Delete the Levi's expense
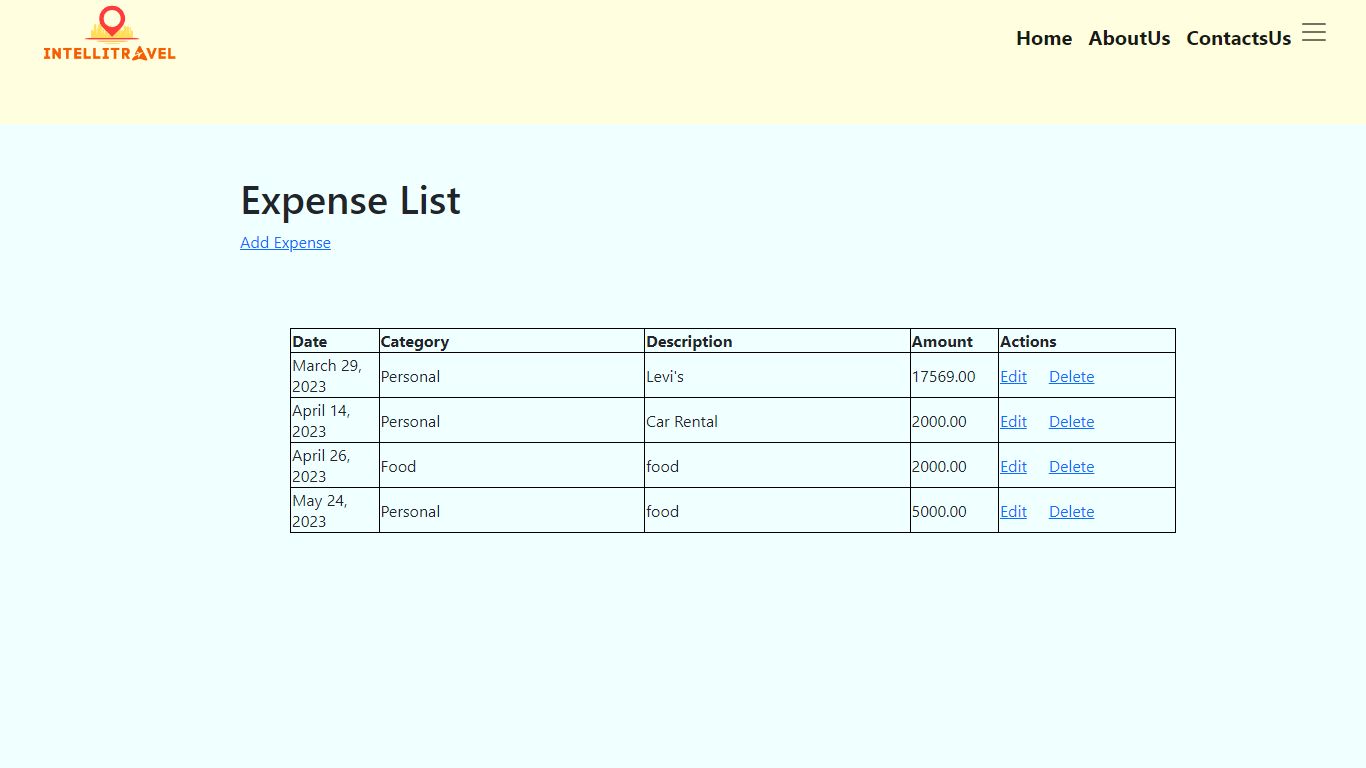1366x768 pixels. coord(1071,377)
